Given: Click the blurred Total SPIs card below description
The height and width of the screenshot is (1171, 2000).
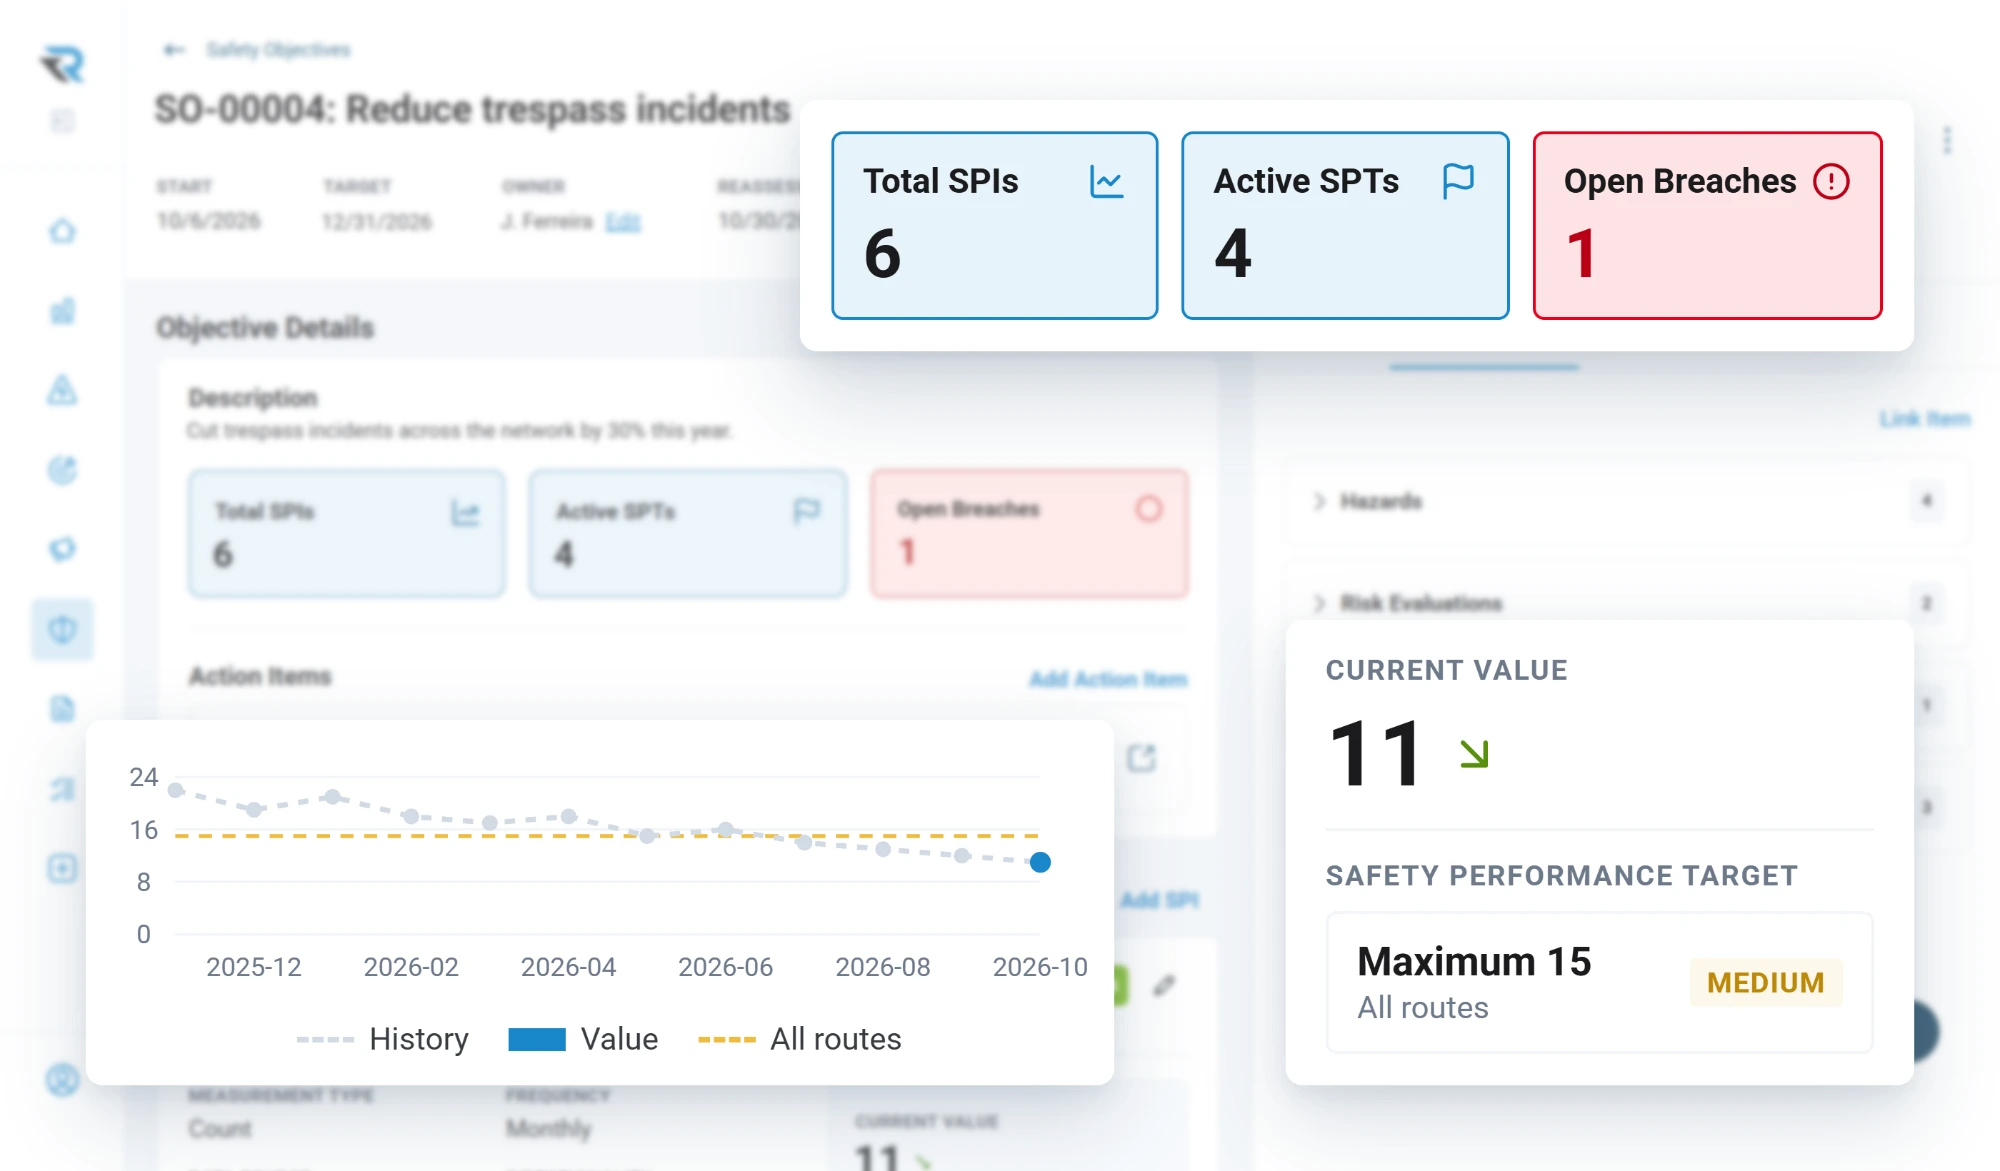Looking at the screenshot, I should pyautogui.click(x=346, y=534).
